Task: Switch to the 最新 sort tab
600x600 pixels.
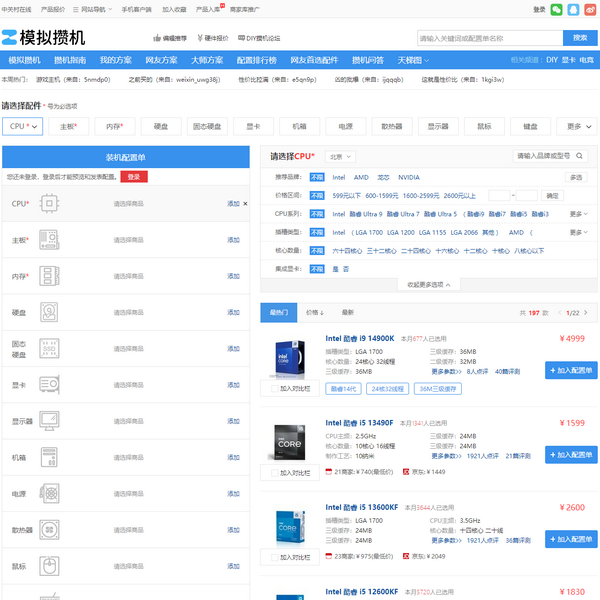Action: (x=347, y=312)
